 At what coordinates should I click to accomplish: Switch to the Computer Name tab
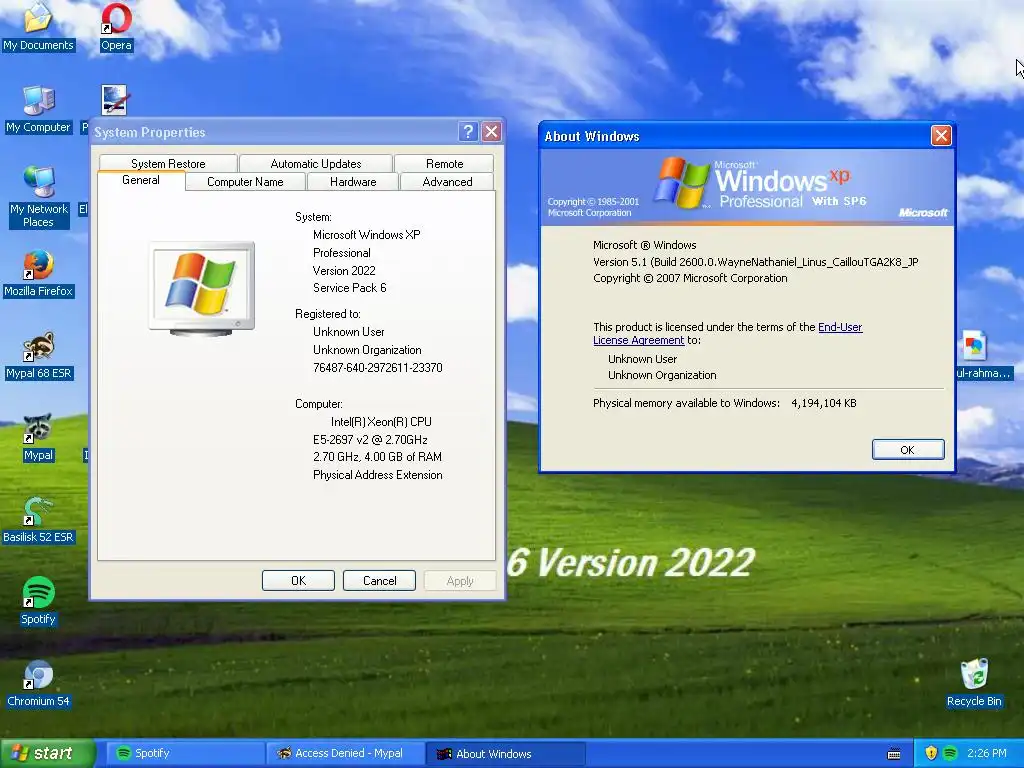click(x=245, y=182)
